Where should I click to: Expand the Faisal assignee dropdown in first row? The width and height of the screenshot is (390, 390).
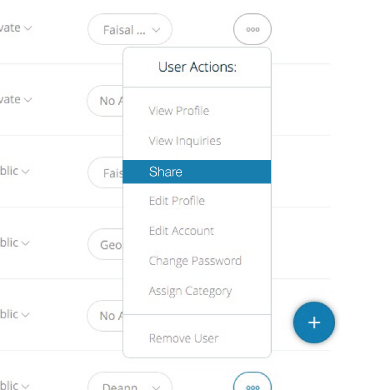coord(130,29)
